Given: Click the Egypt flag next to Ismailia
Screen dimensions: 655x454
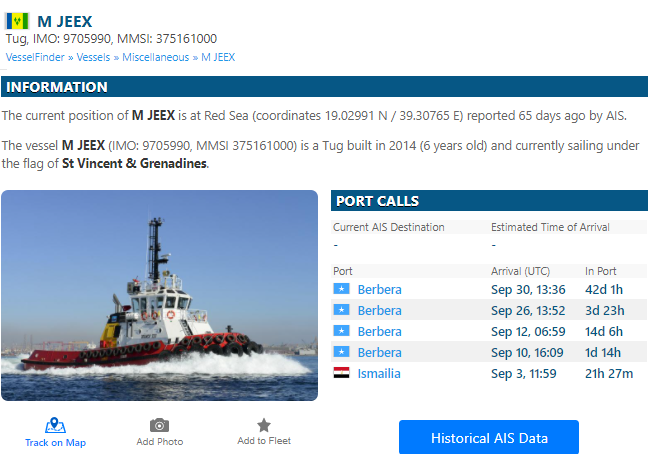Looking at the screenshot, I should (x=341, y=373).
